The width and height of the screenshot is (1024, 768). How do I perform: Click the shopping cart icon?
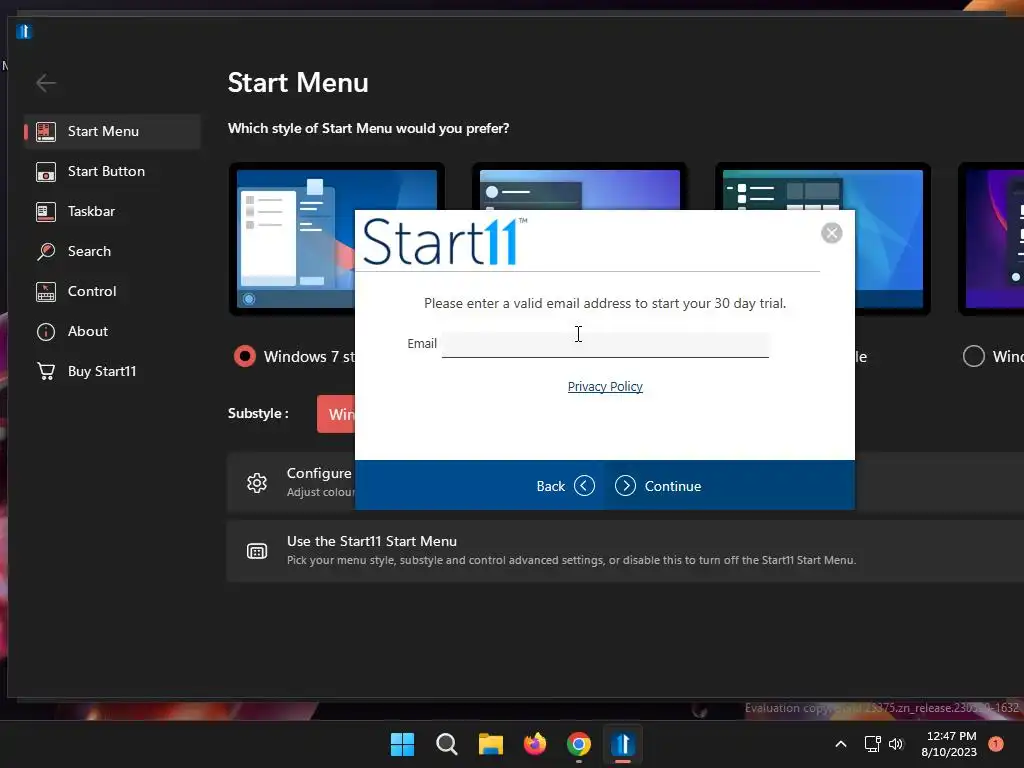pyautogui.click(x=46, y=371)
